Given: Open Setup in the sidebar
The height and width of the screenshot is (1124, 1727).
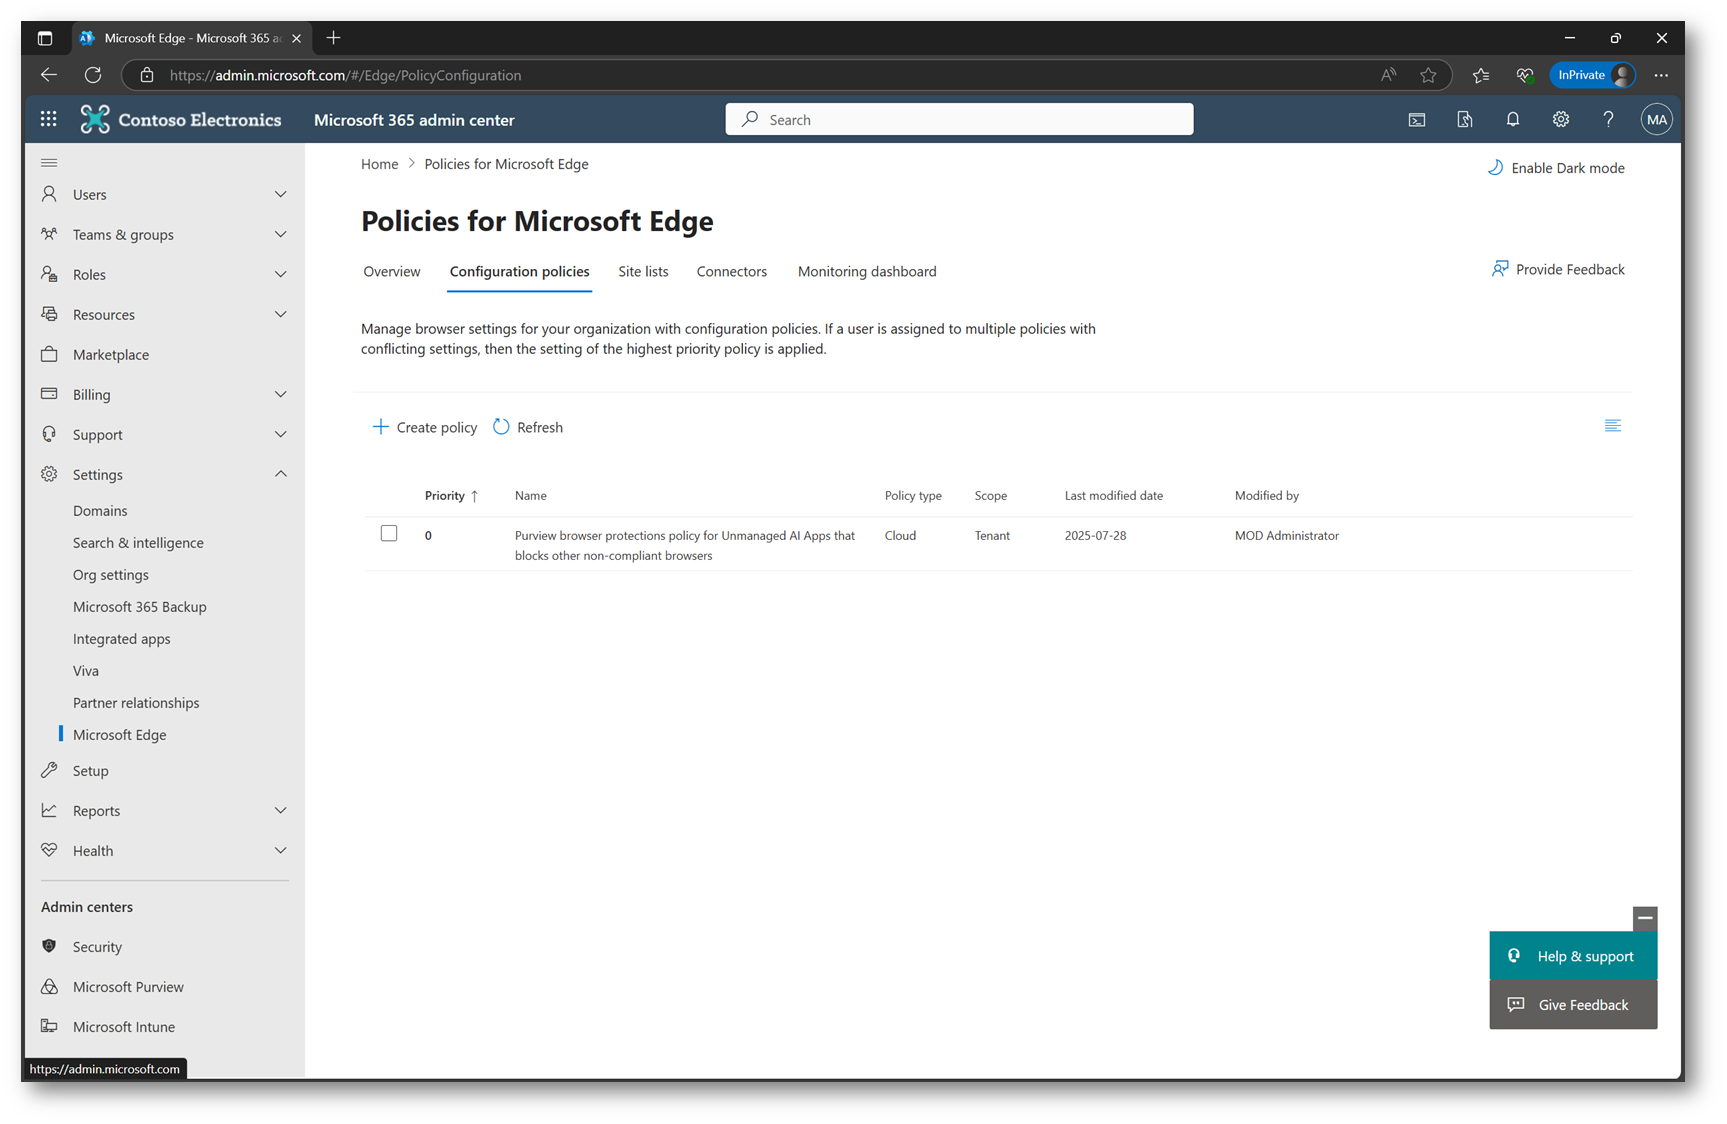Looking at the screenshot, I should (90, 770).
